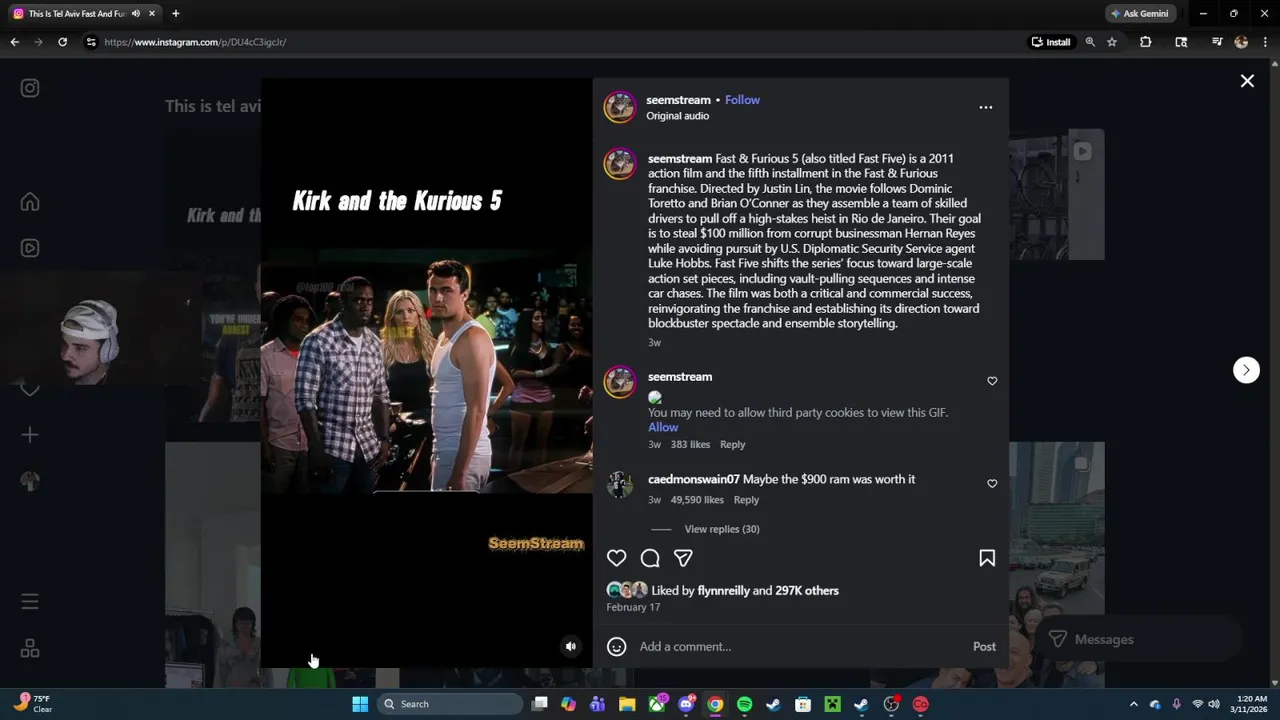
Task: Open Reels in Instagram sidebar
Action: click(x=30, y=248)
